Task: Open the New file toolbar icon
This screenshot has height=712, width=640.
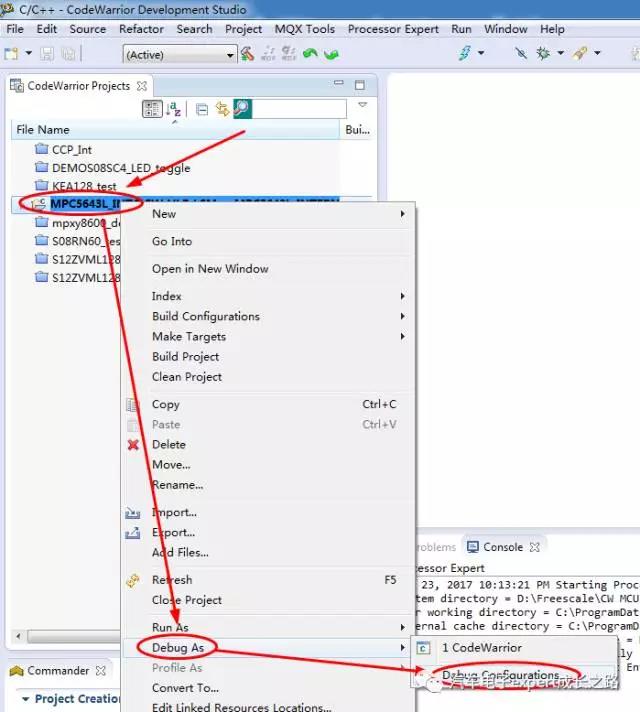Action: [x=14, y=54]
